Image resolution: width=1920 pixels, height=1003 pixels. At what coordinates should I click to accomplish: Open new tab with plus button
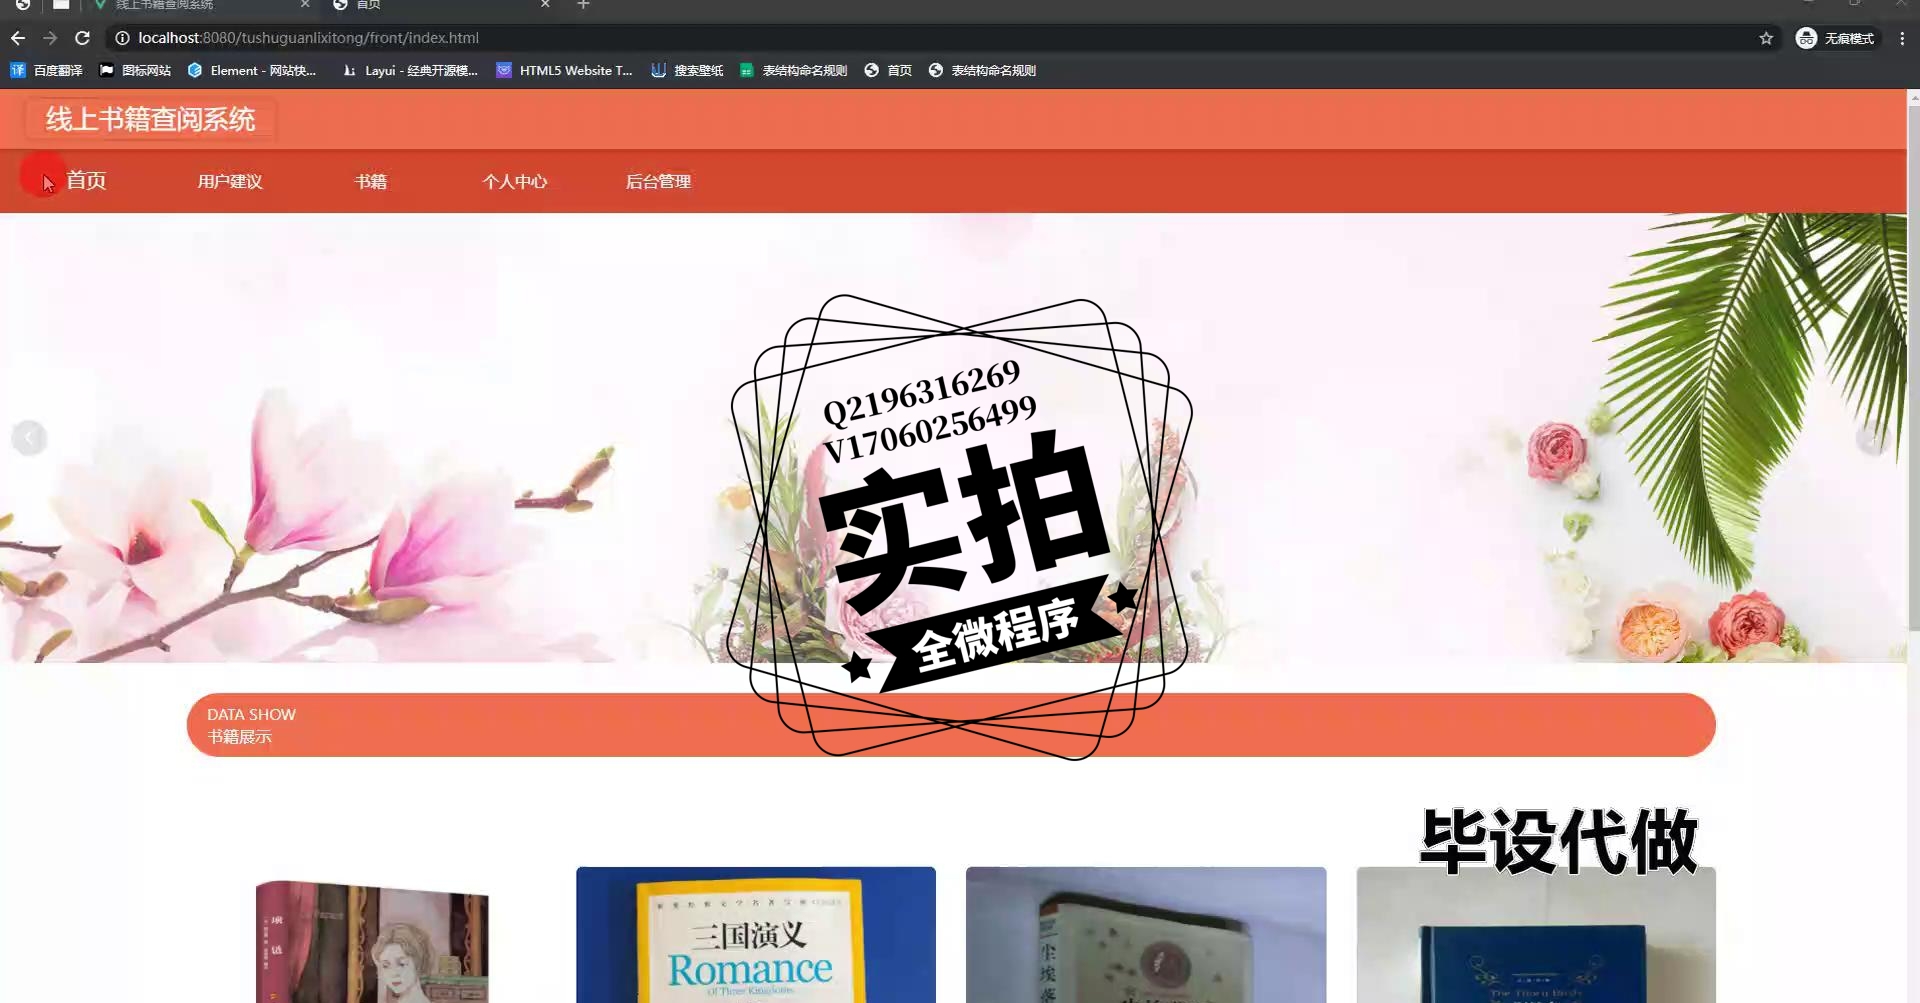[x=583, y=5]
